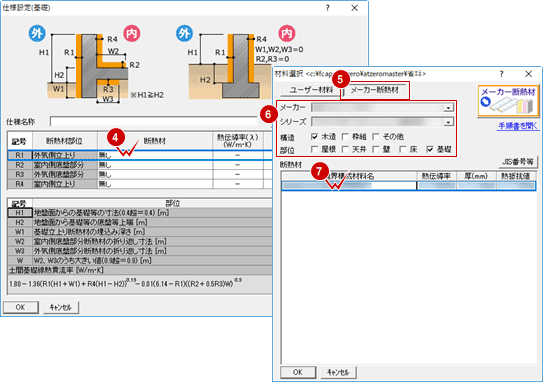The image size is (543, 382).
Task: Click the JIS番号等 button
Action: (x=517, y=162)
